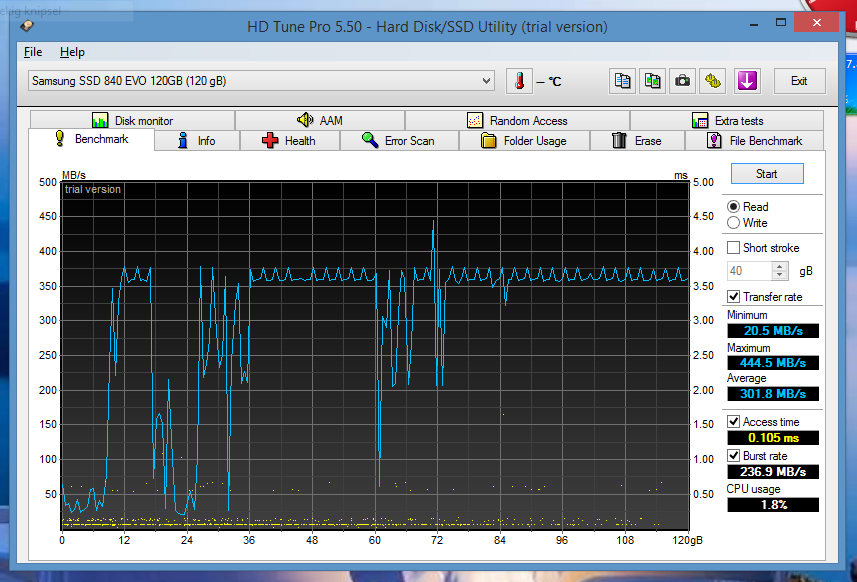This screenshot has height=582, width=857.
Task: Click the benchmark transfer rate graph
Action: [375, 356]
